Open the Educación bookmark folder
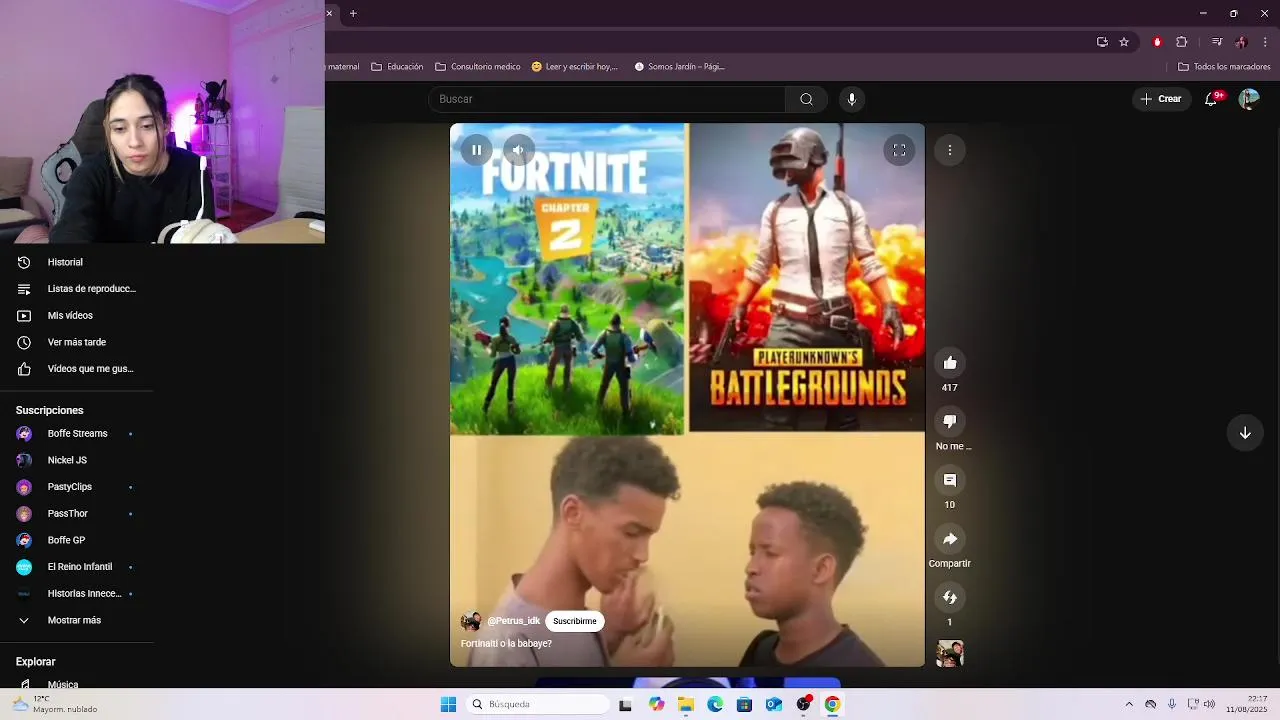This screenshot has width=1280, height=720. click(x=397, y=67)
